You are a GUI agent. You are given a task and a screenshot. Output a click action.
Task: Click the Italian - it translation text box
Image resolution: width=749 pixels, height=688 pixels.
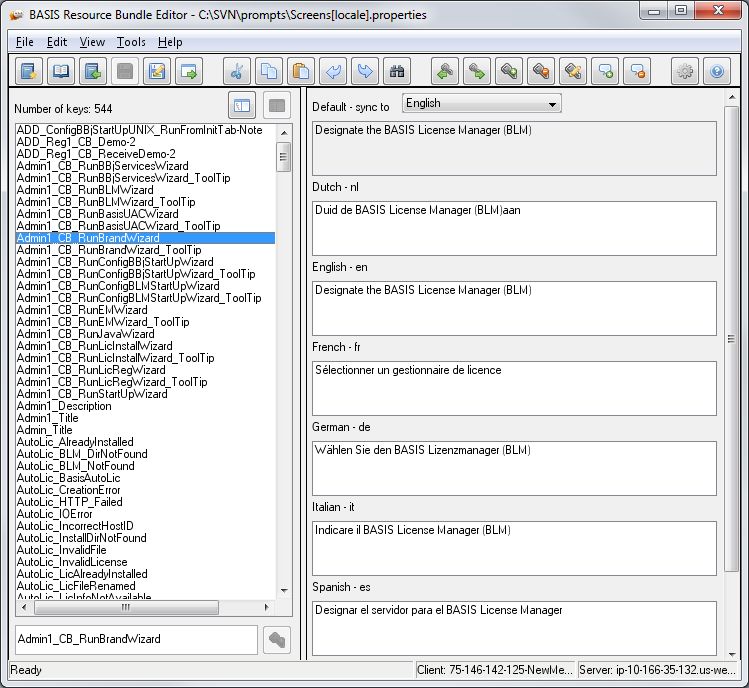(514, 548)
